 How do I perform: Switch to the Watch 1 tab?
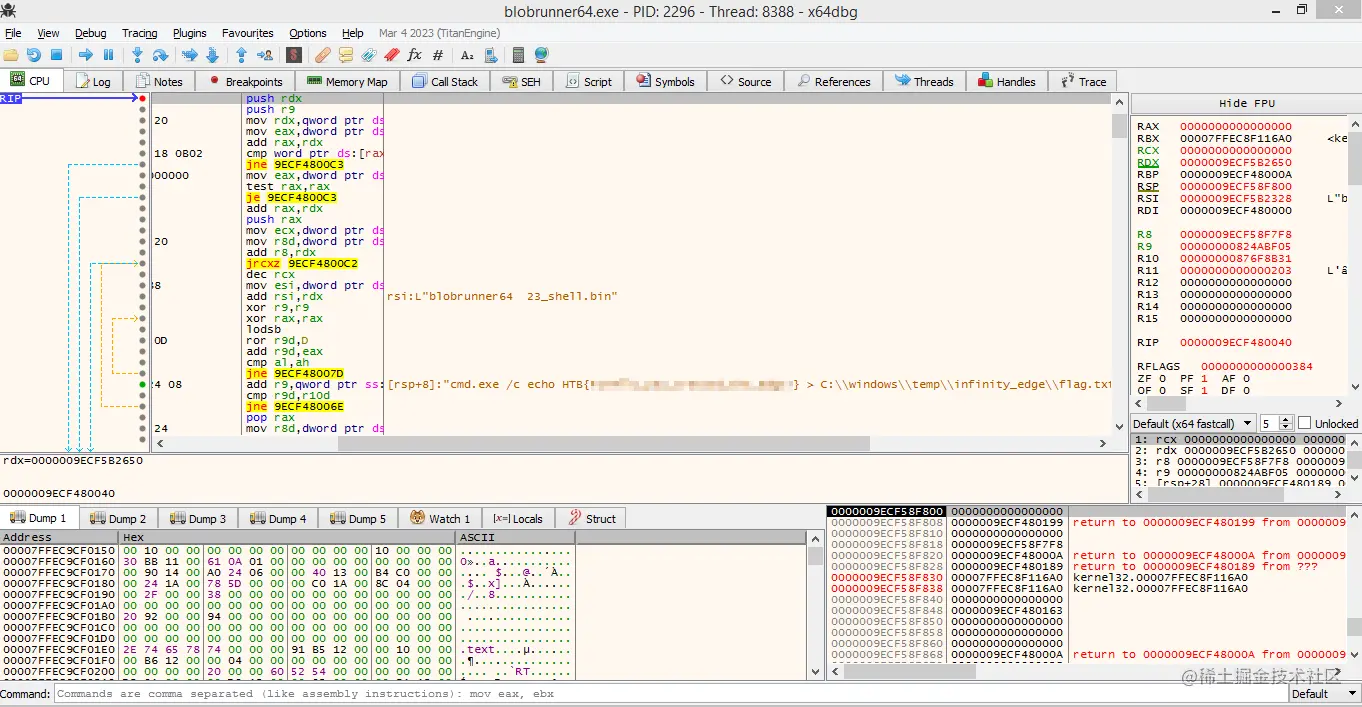pos(440,518)
